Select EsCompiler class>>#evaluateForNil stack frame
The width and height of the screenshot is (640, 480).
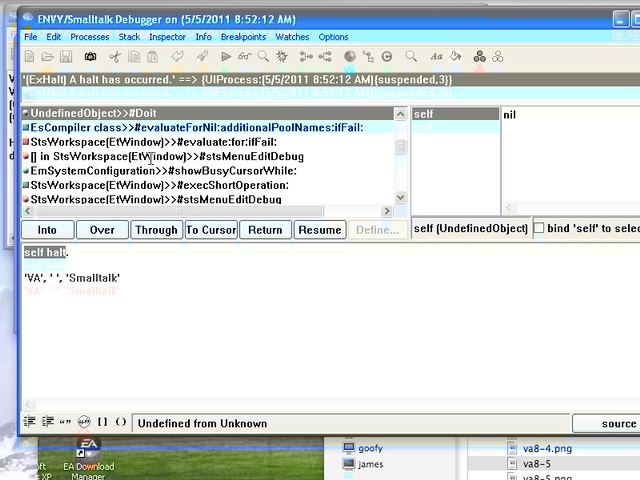pos(208,128)
